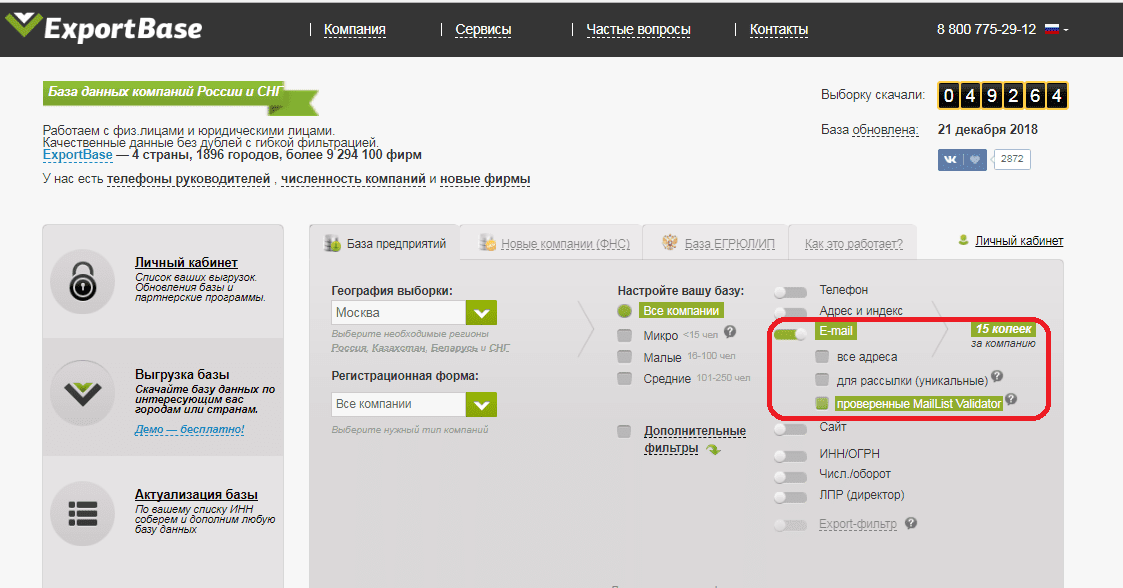This screenshot has width=1123, height=588.
Task: Click Актуализация базы sidebar heading
Action: tap(196, 495)
